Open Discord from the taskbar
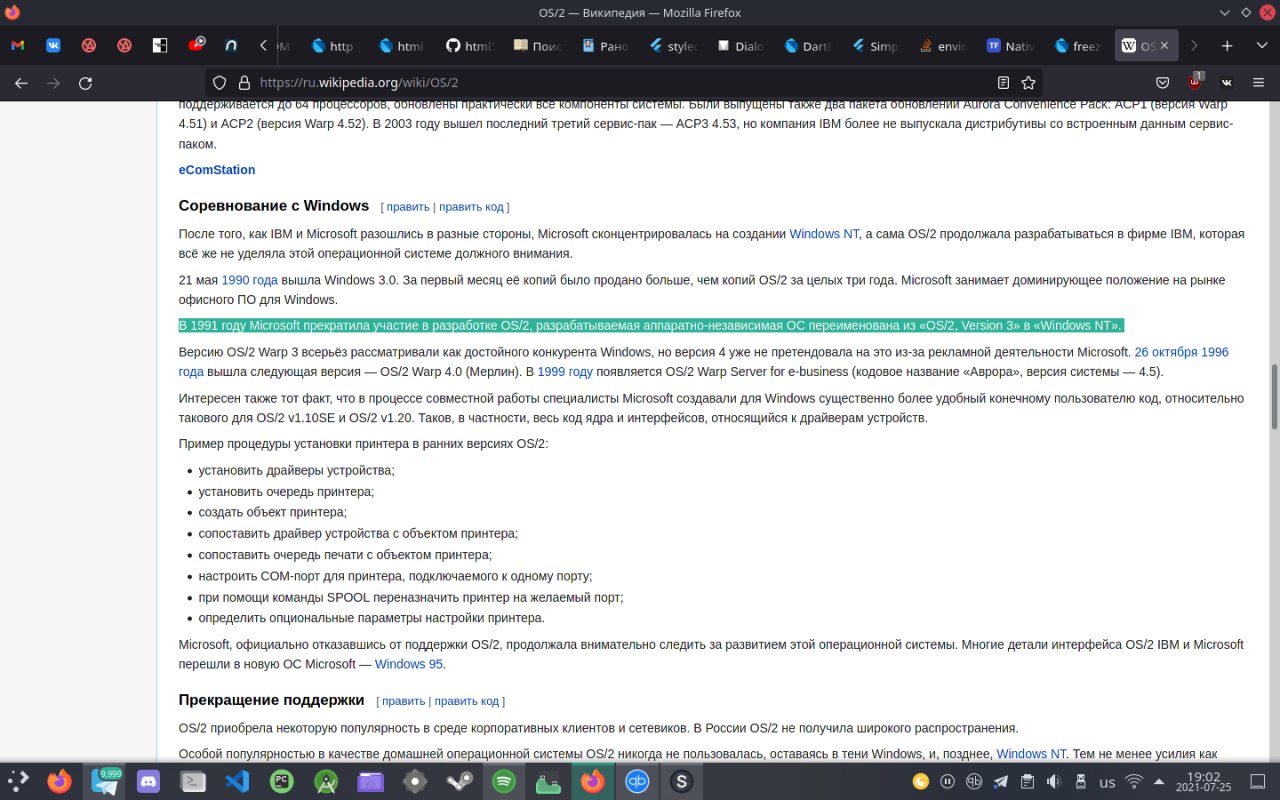The height and width of the screenshot is (800, 1280). 149,781
